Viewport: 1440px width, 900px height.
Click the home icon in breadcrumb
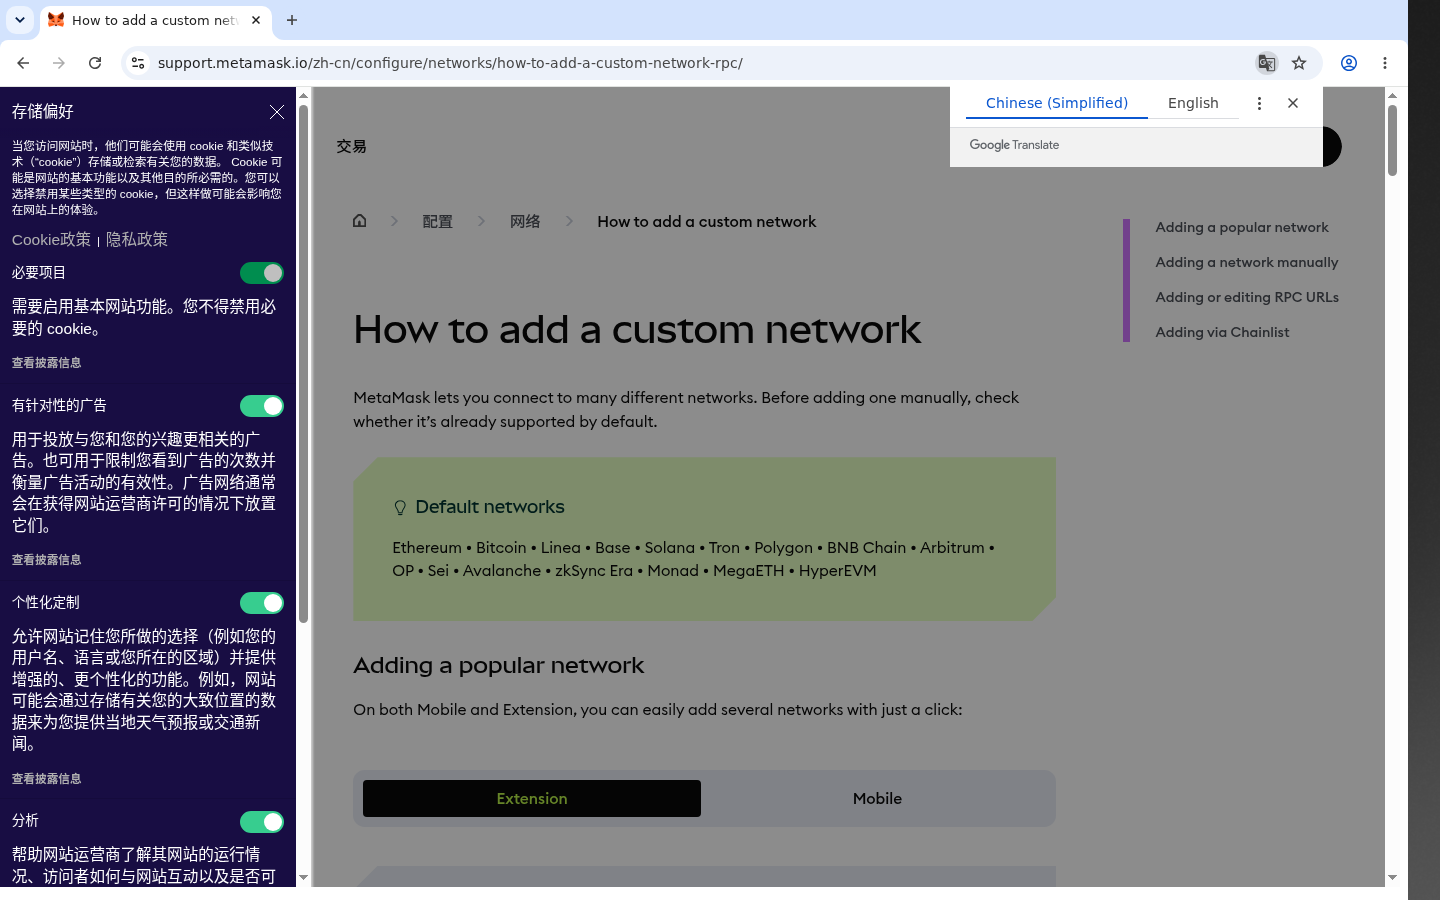click(x=360, y=221)
